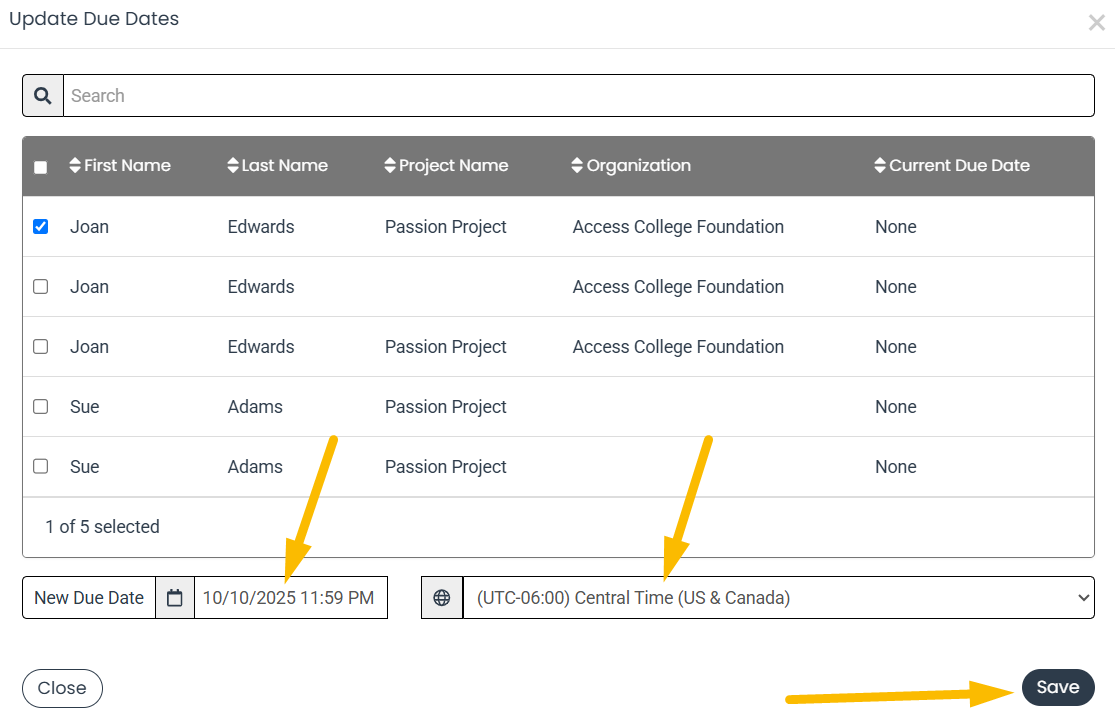Click the calendar icon beside New Due Date

click(x=175, y=598)
